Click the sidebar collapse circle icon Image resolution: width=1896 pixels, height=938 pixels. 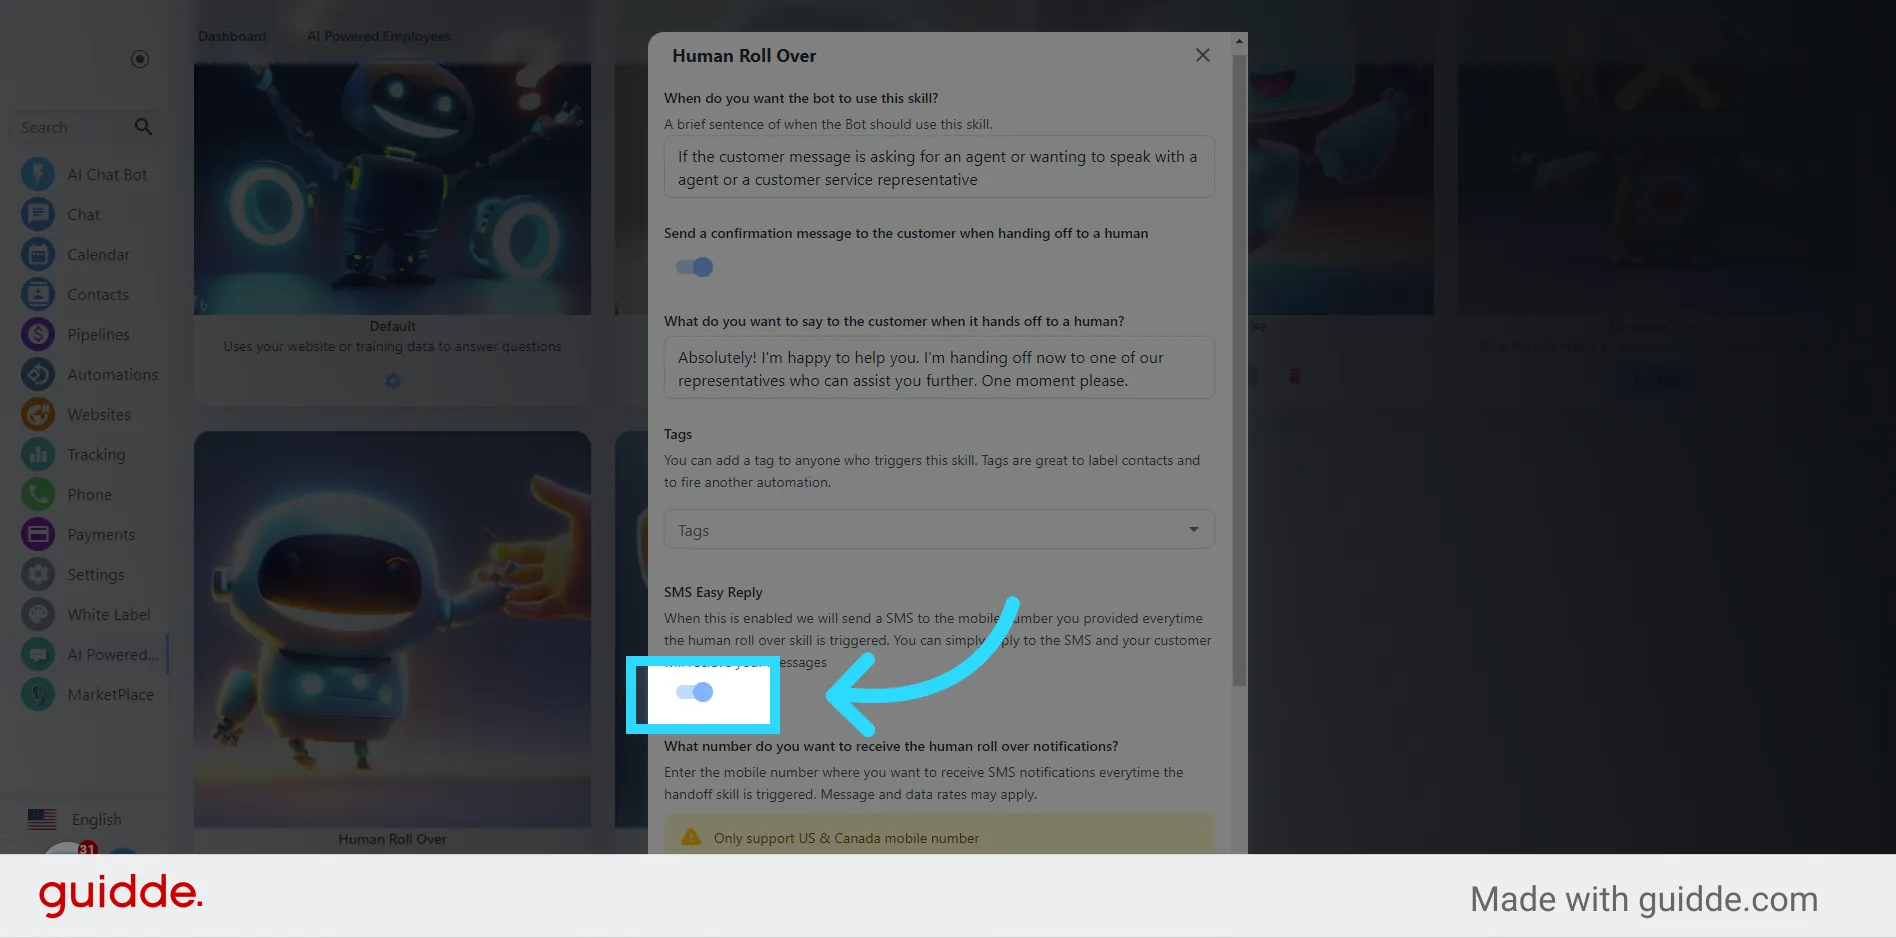click(140, 59)
